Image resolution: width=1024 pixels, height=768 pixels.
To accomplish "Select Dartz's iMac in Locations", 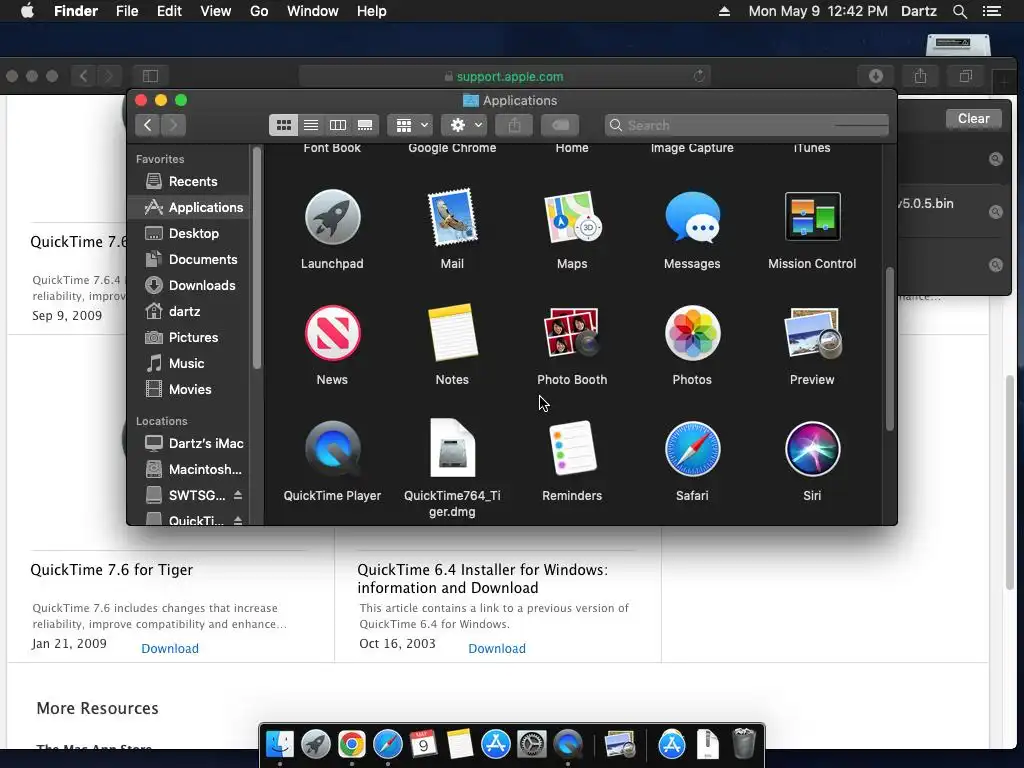I will point(189,443).
